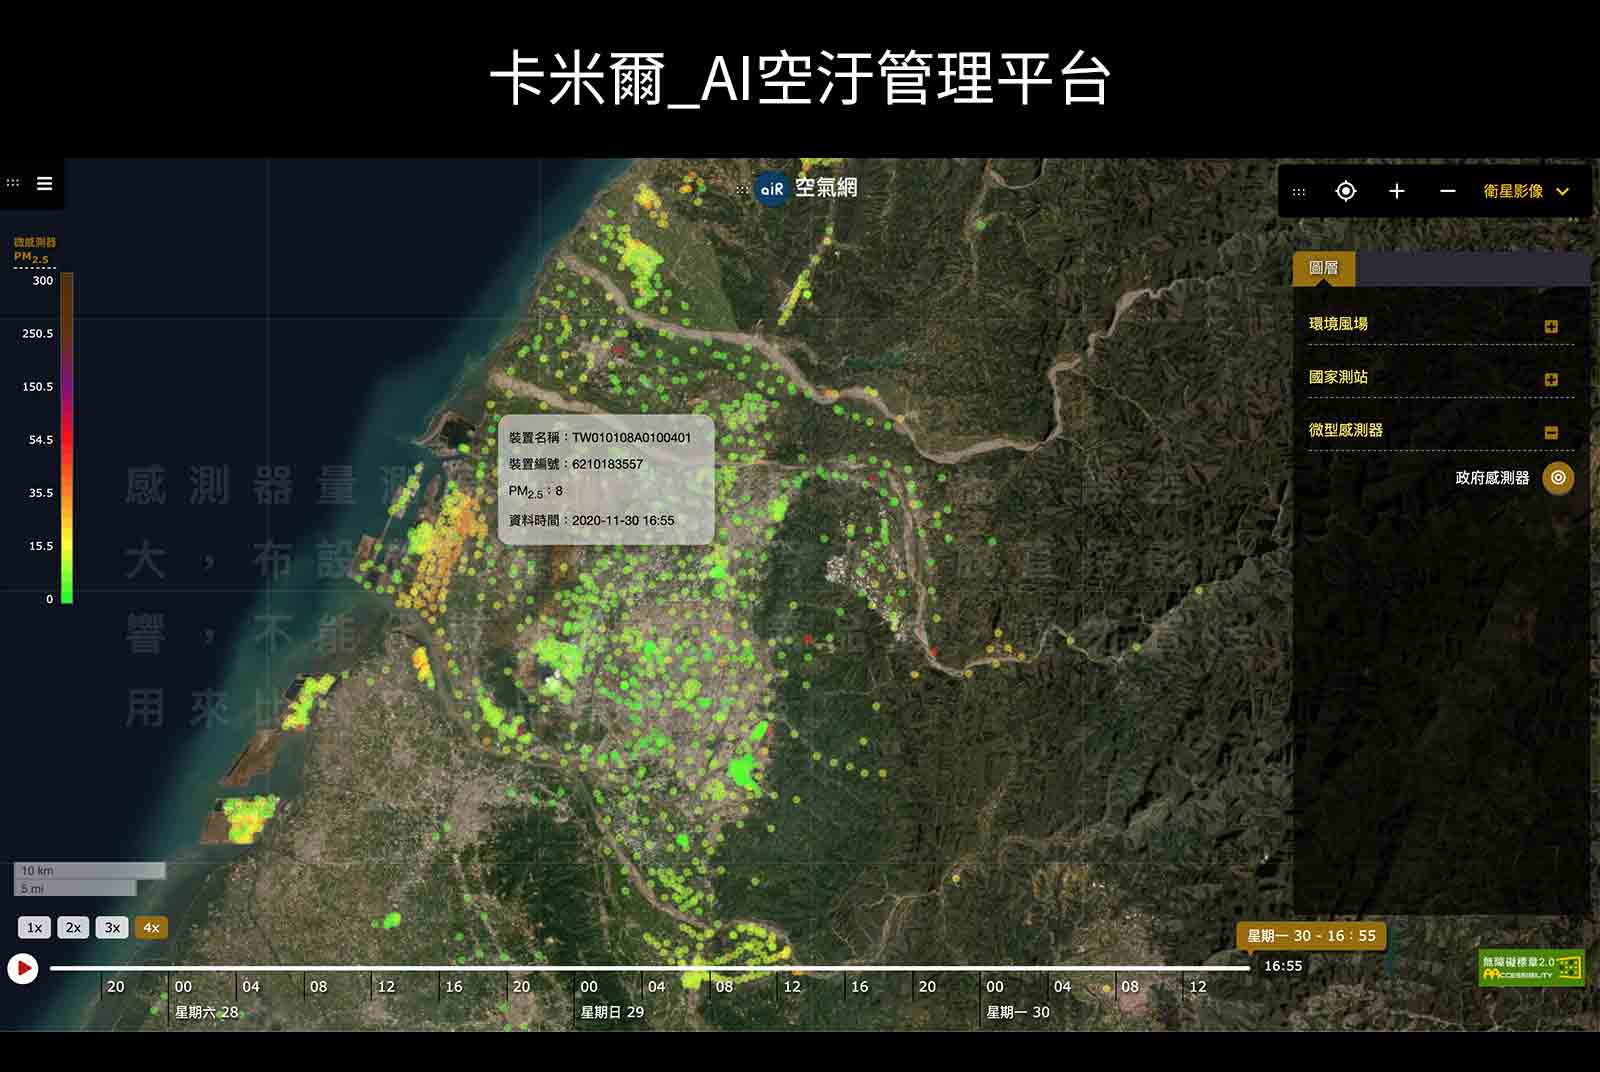This screenshot has width=1600, height=1072.
Task: Click the 裝置編號 6210183557 text
Action: point(575,464)
